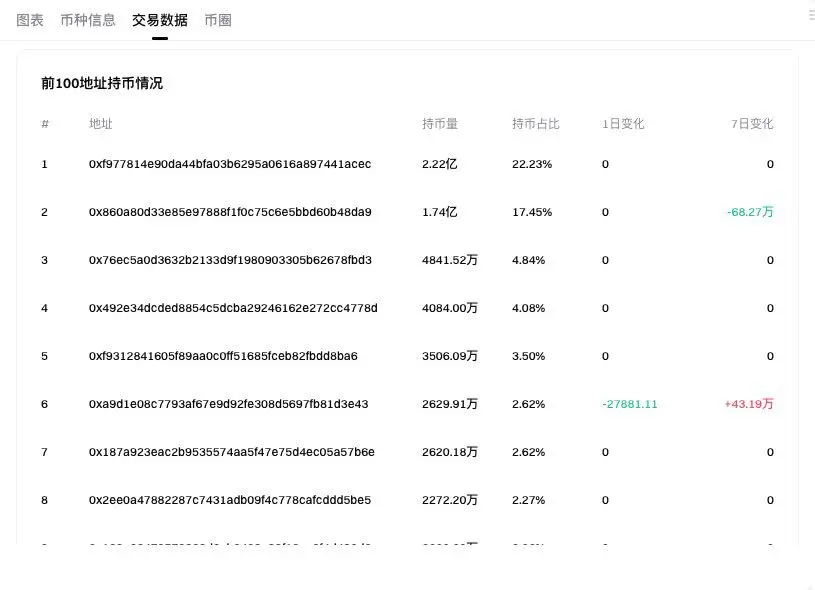Click the -27881.11 one-day change
The width and height of the screenshot is (815, 590).
(x=629, y=404)
